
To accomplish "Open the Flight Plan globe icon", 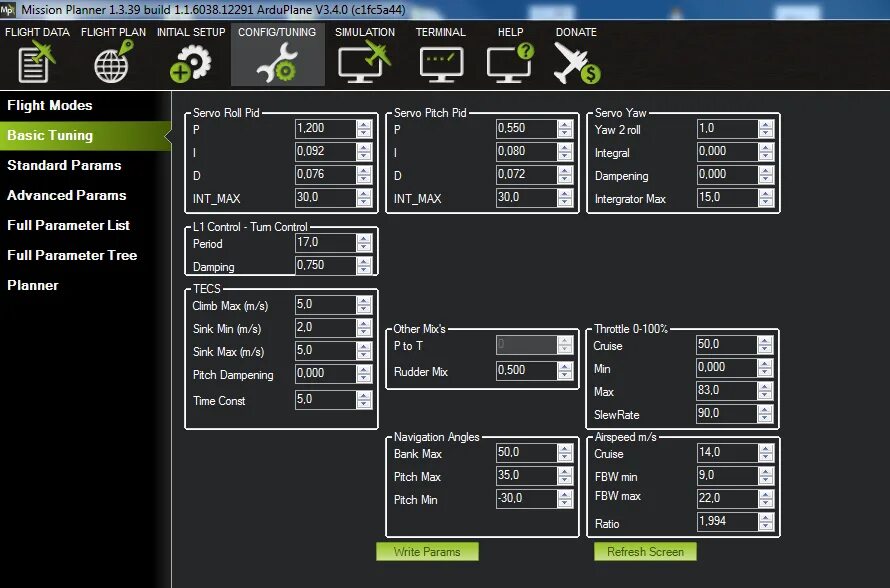I will tap(114, 61).
